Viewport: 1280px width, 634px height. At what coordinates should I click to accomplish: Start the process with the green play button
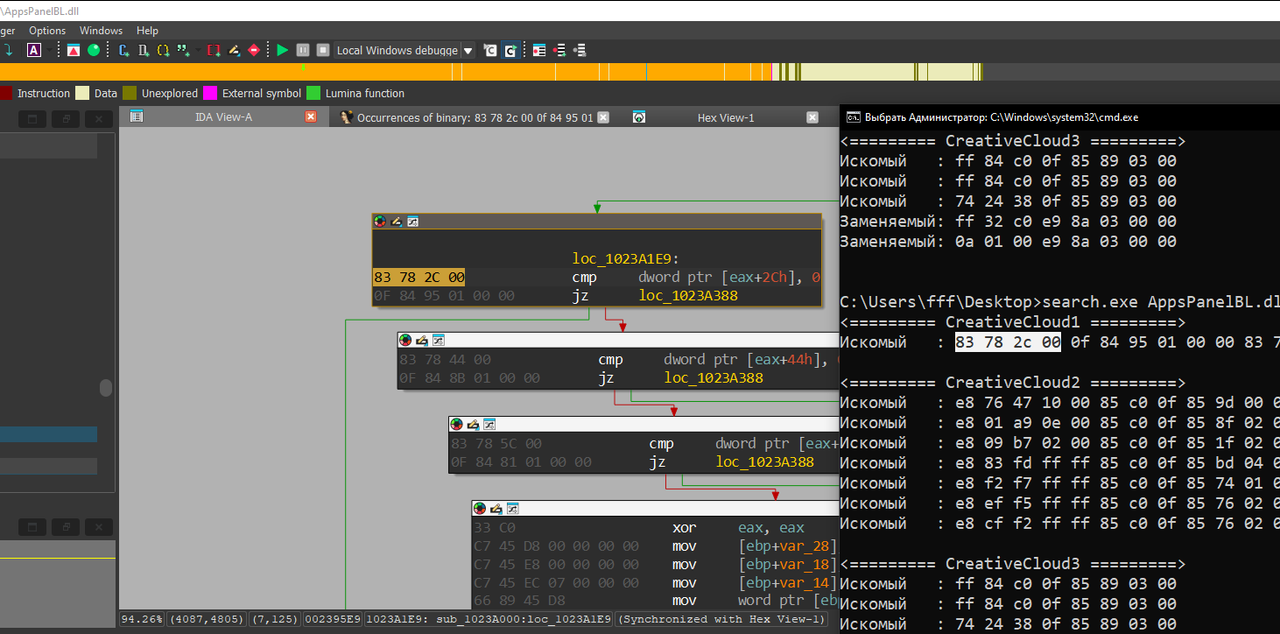click(x=282, y=50)
